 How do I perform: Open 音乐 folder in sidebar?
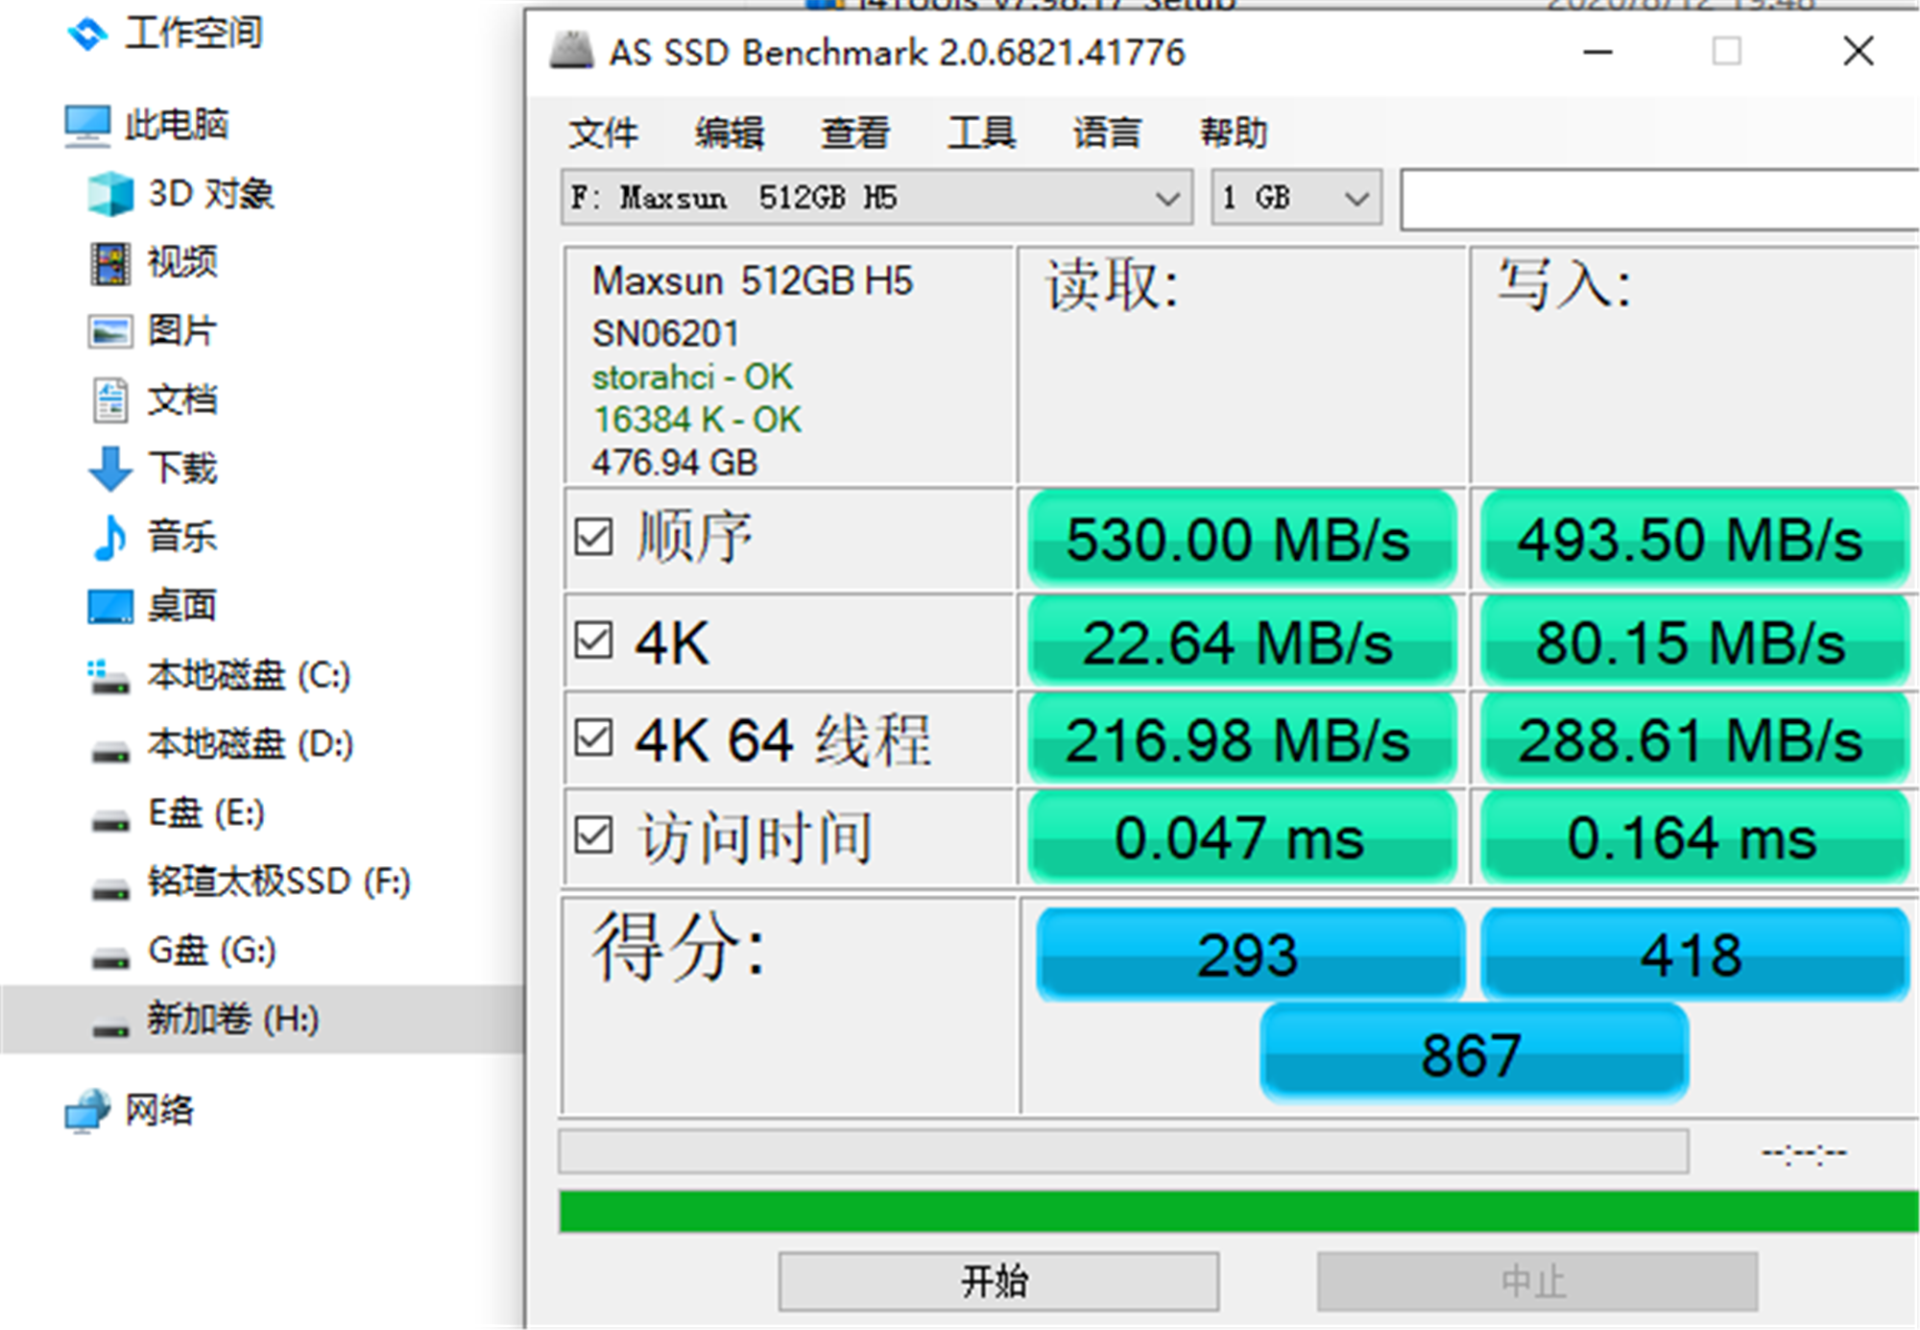pyautogui.click(x=182, y=537)
